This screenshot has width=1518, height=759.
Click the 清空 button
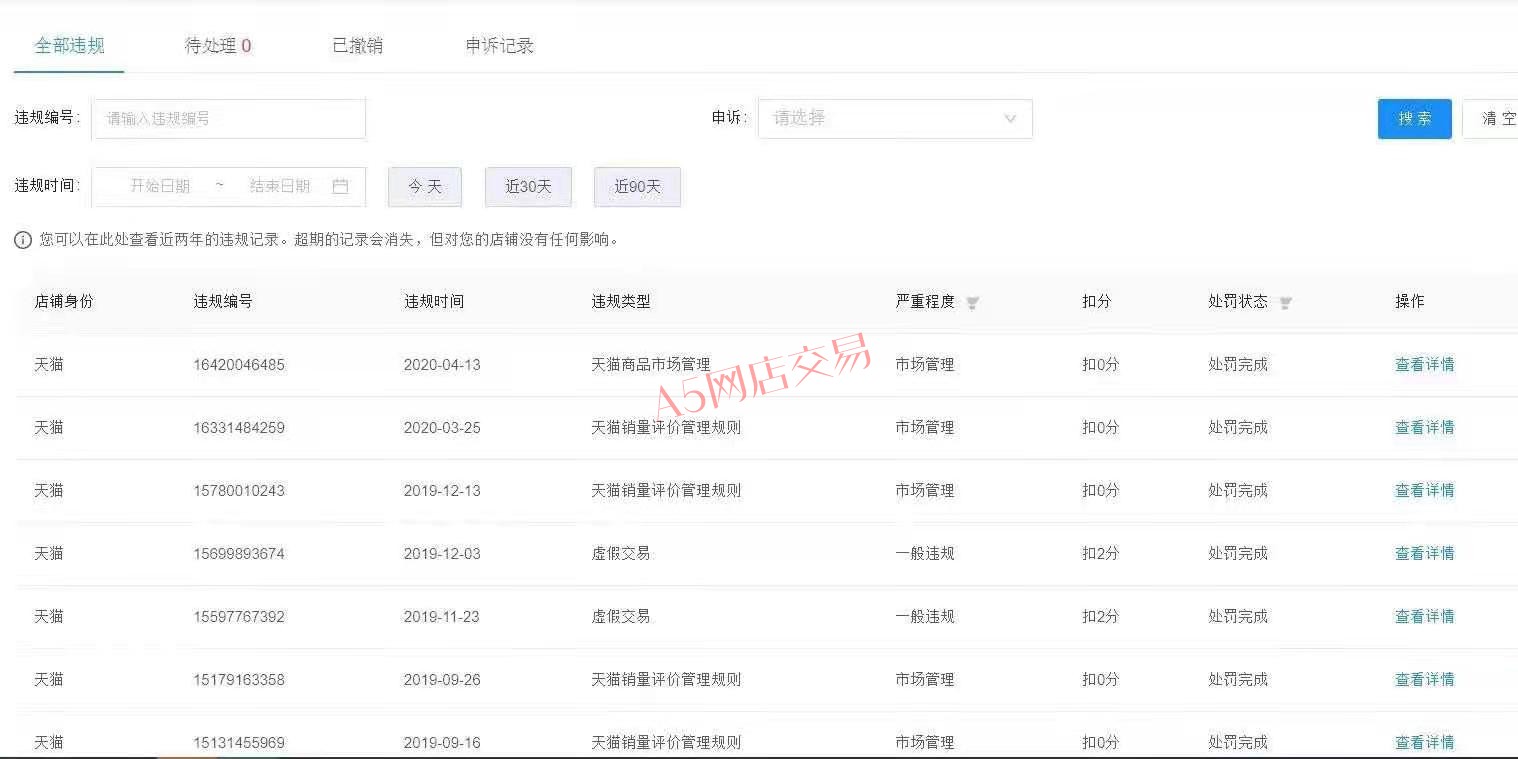coord(1493,119)
